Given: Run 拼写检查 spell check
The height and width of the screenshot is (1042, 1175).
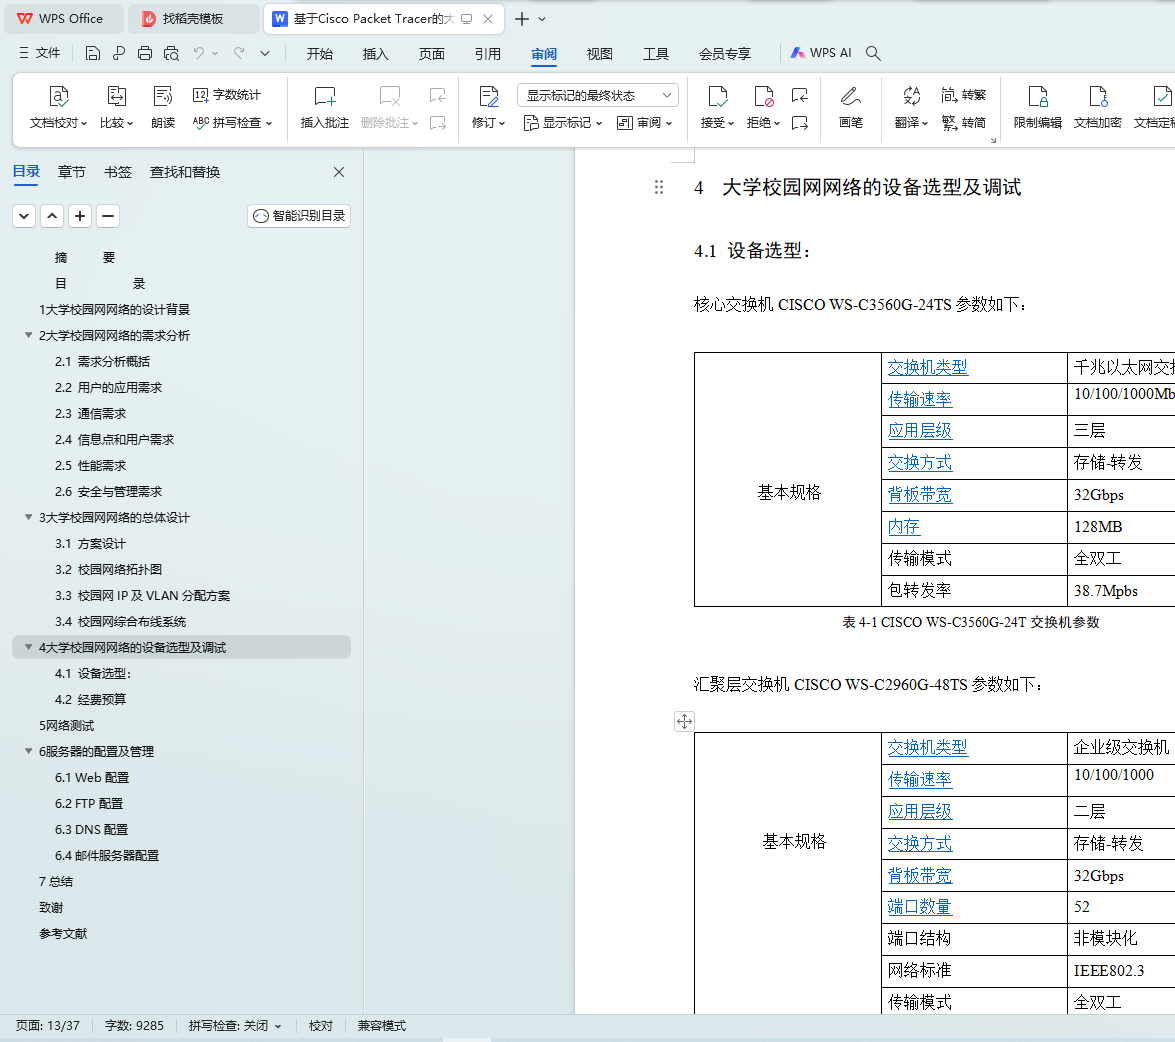Looking at the screenshot, I should [x=232, y=122].
